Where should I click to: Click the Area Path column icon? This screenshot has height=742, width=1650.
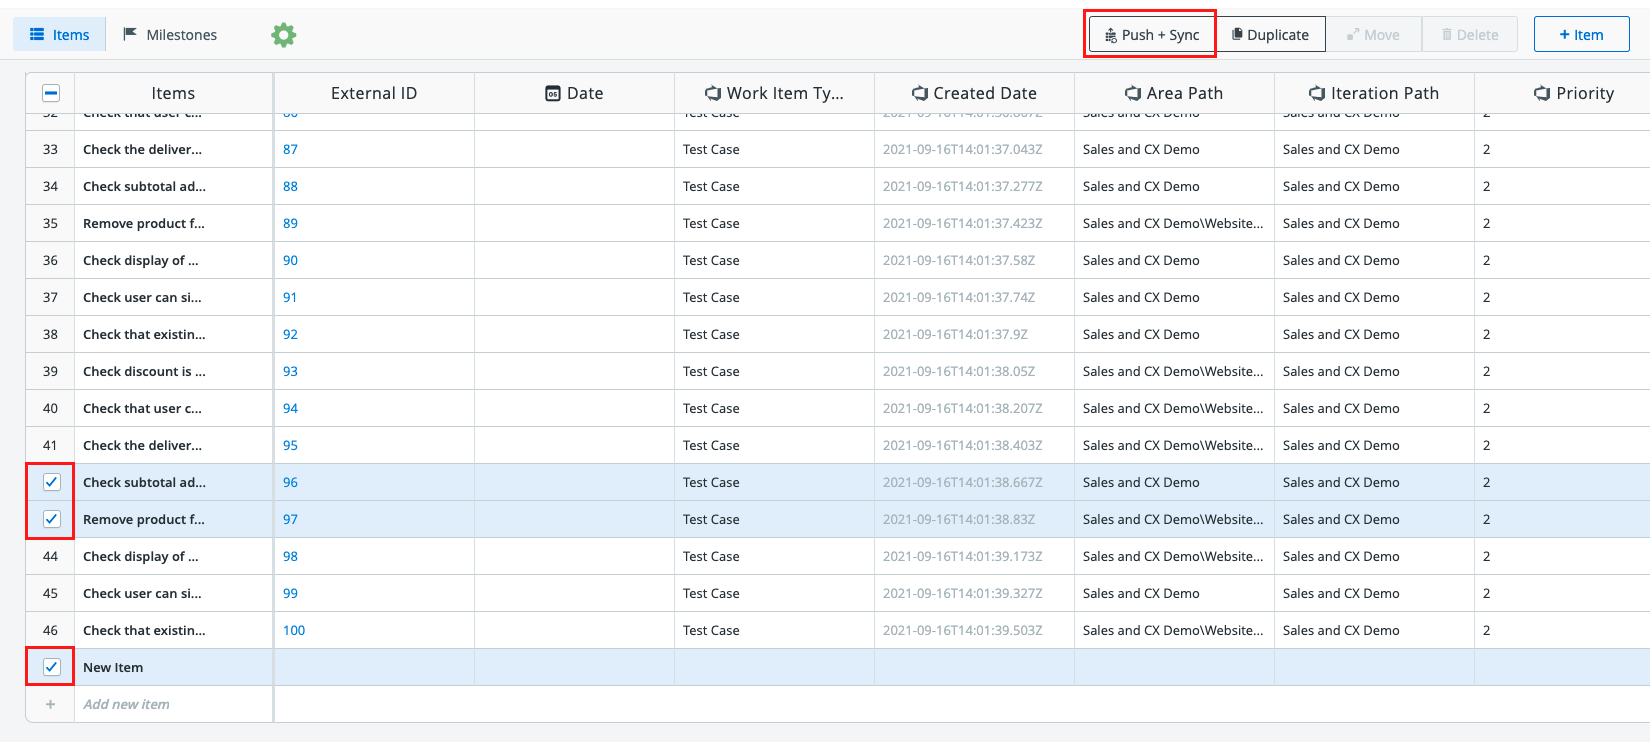pyautogui.click(x=1133, y=93)
